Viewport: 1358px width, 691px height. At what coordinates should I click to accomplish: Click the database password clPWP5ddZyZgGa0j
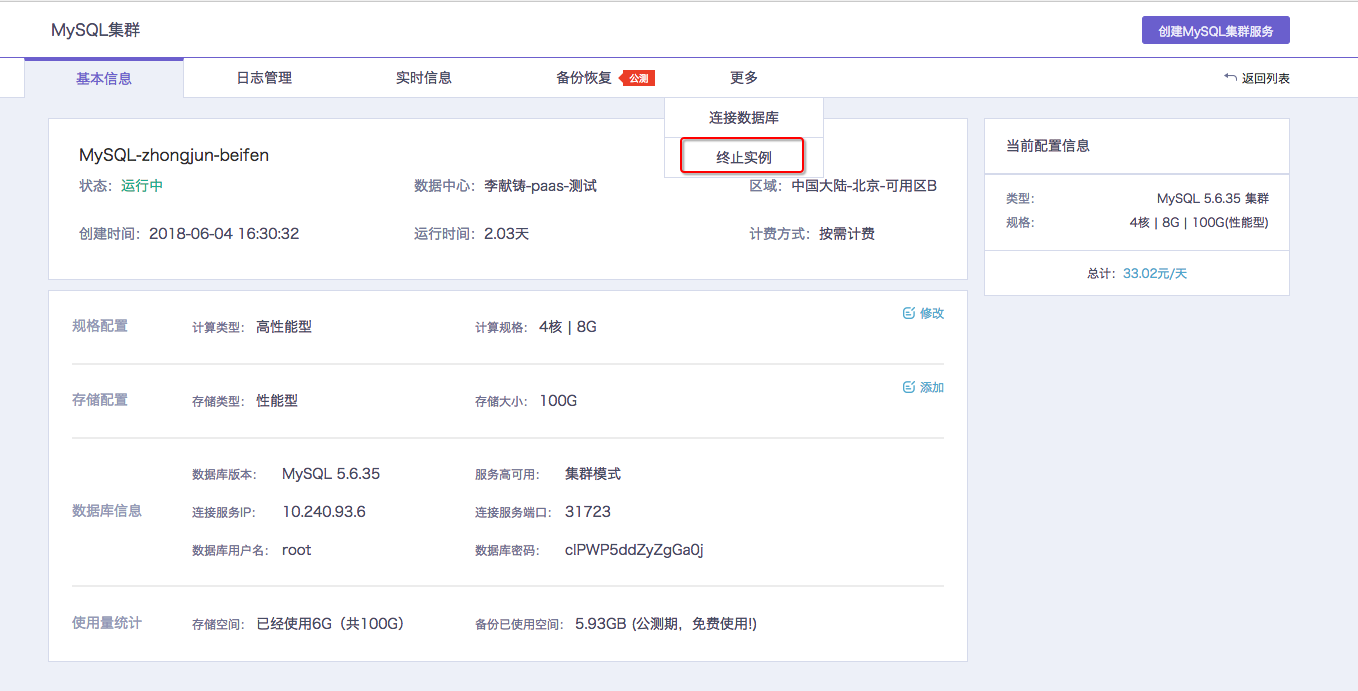pyautogui.click(x=634, y=550)
